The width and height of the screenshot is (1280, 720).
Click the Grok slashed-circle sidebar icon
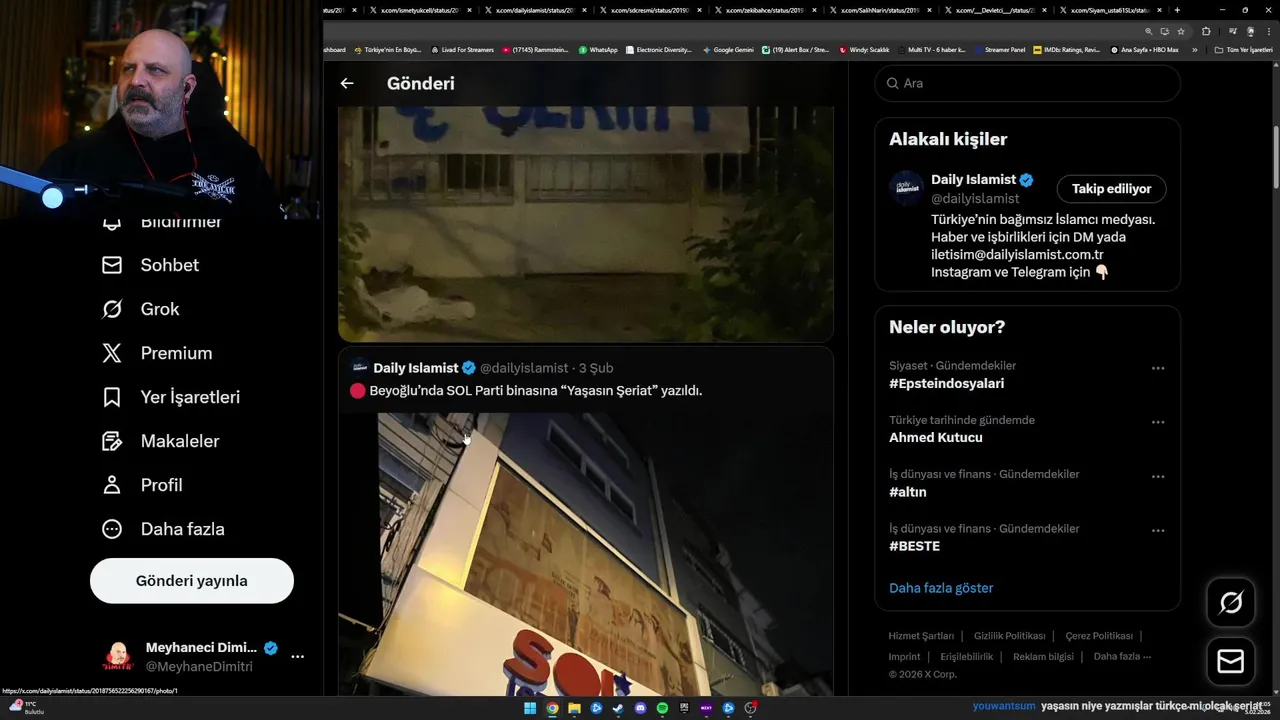tap(112, 309)
